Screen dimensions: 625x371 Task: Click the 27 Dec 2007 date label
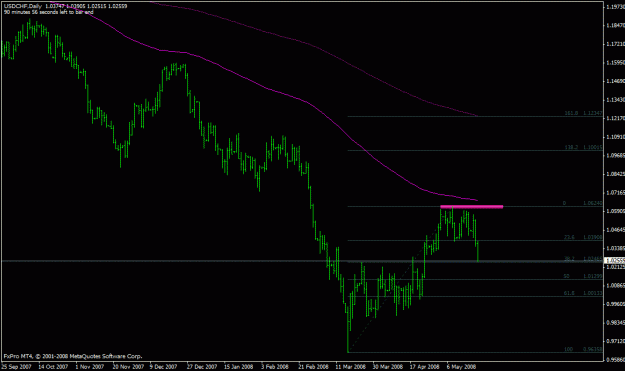(x=202, y=367)
